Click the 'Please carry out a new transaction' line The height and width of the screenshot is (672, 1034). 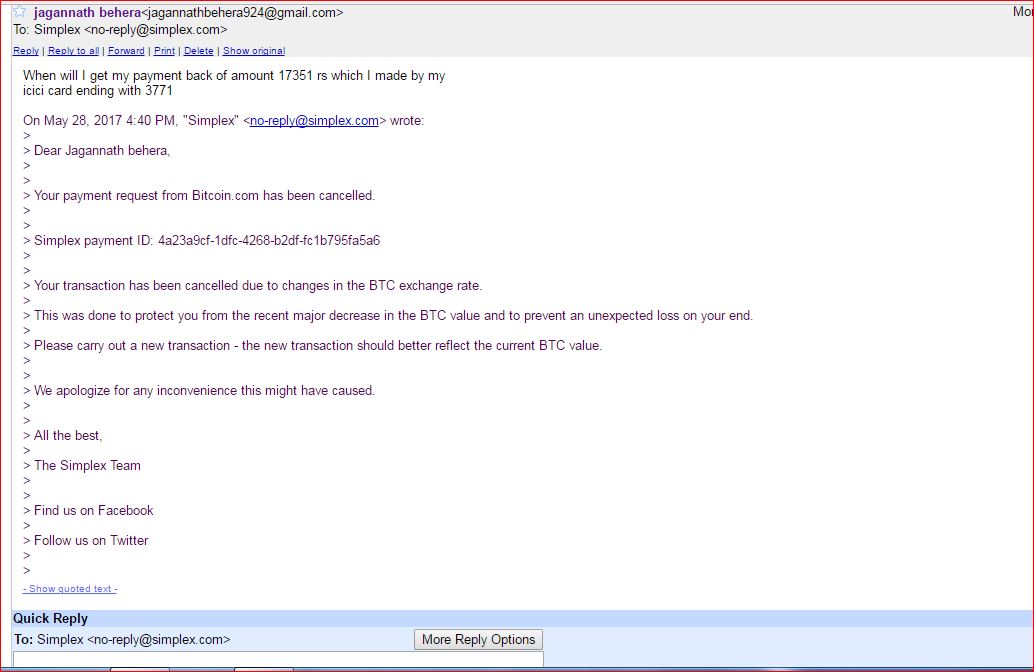pos(318,346)
